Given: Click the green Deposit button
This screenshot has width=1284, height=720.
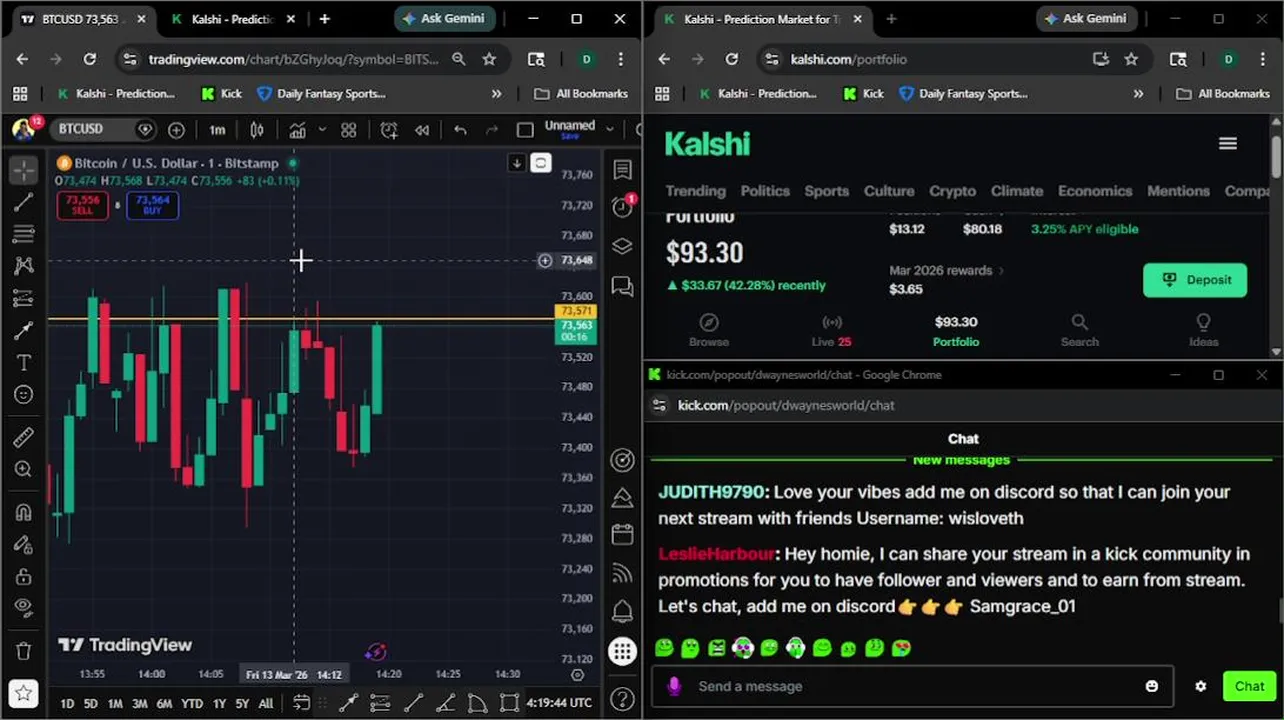Looking at the screenshot, I should (x=1195, y=280).
